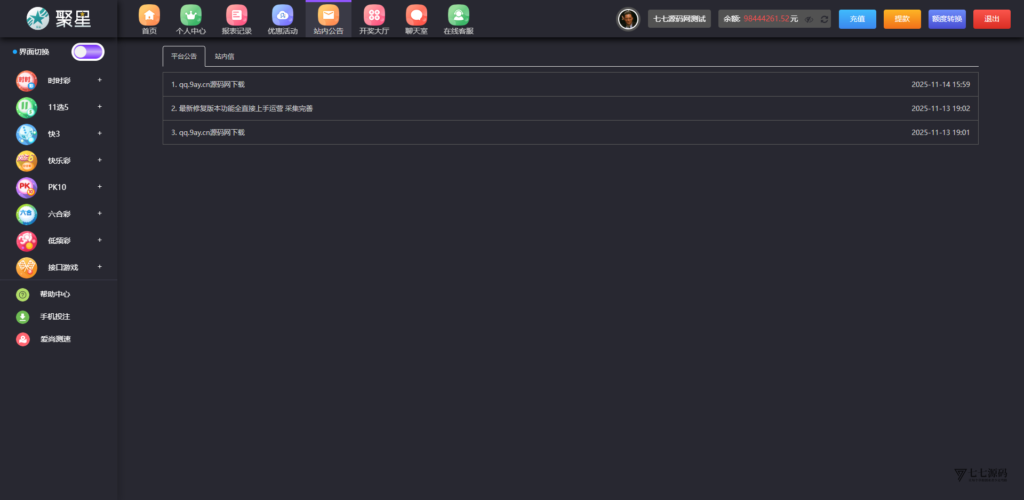The height and width of the screenshot is (500, 1024).
Task: Click the user avatar thumbnail
Action: coord(628,19)
